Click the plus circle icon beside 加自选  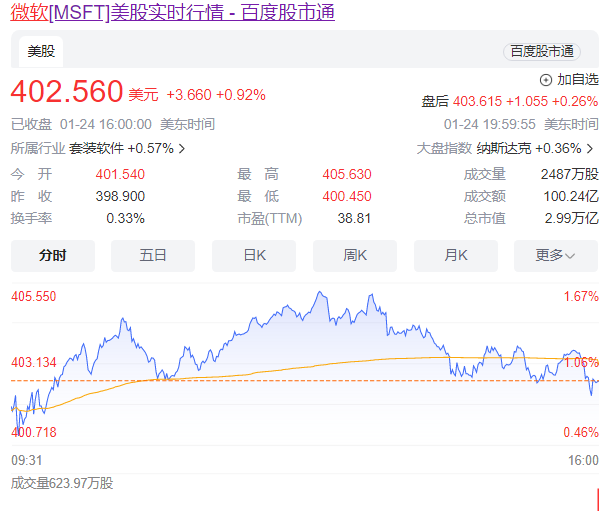pos(546,80)
